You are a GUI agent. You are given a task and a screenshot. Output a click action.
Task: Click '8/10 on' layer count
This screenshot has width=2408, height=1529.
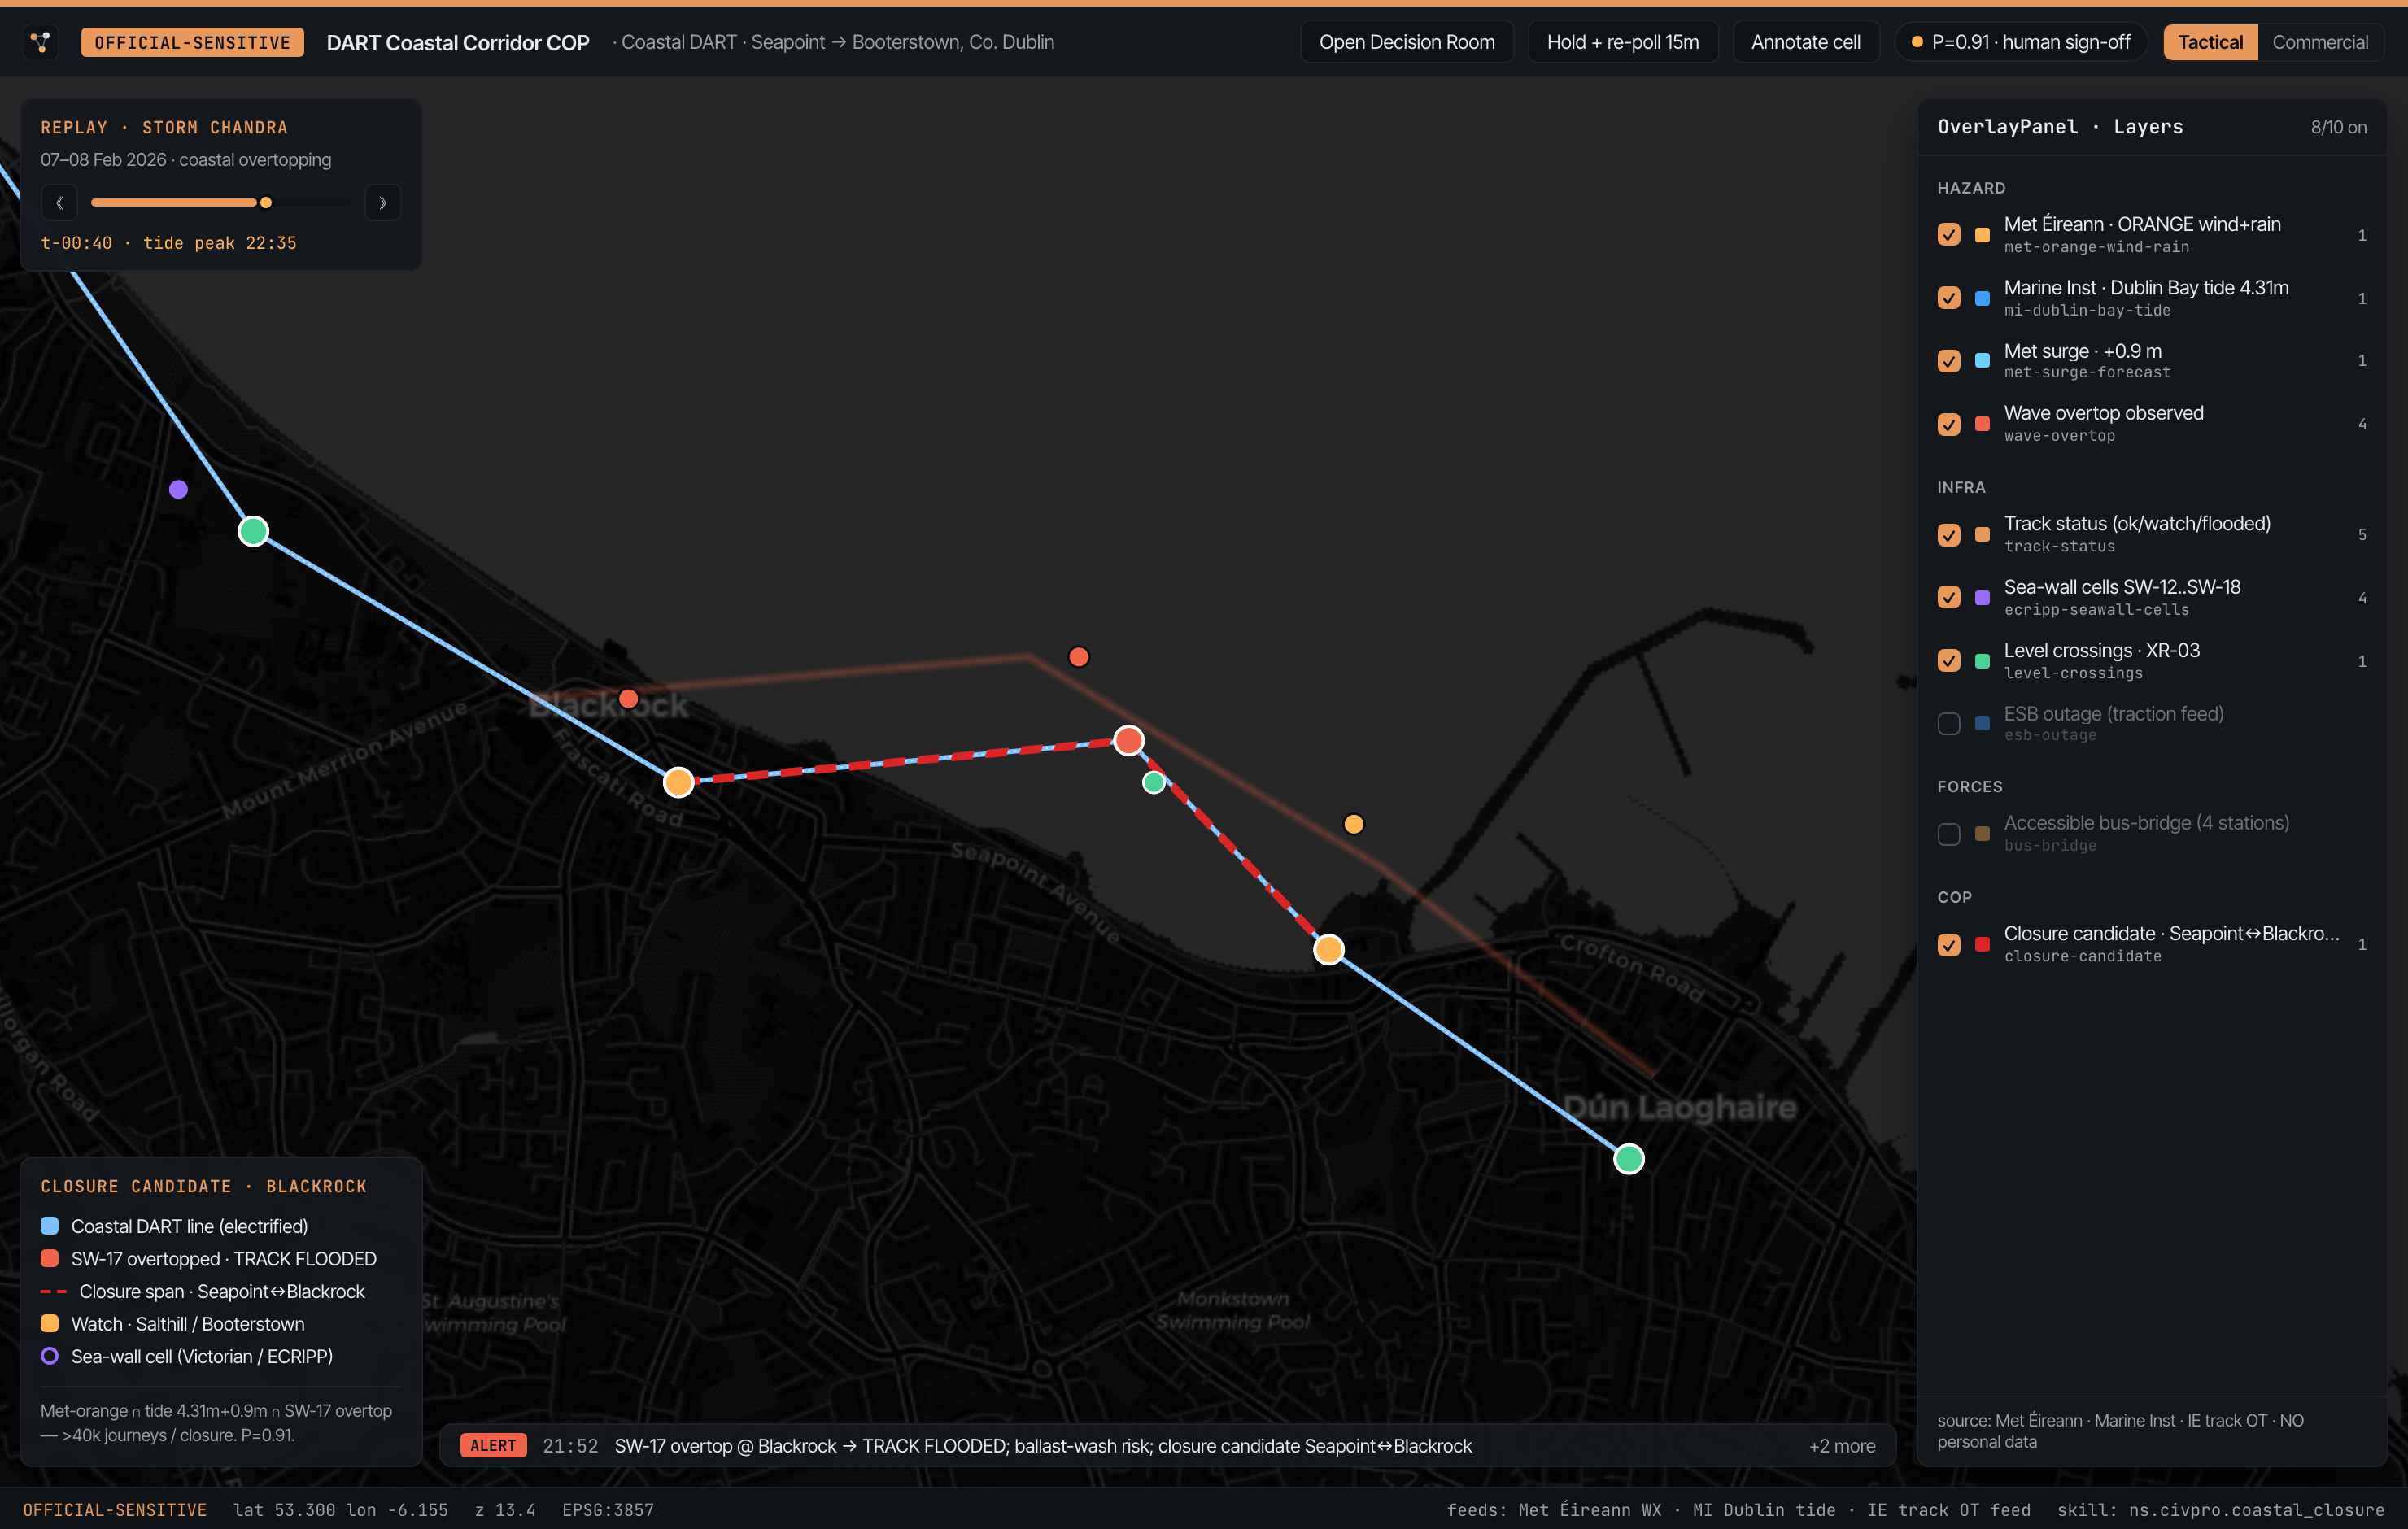point(2338,127)
